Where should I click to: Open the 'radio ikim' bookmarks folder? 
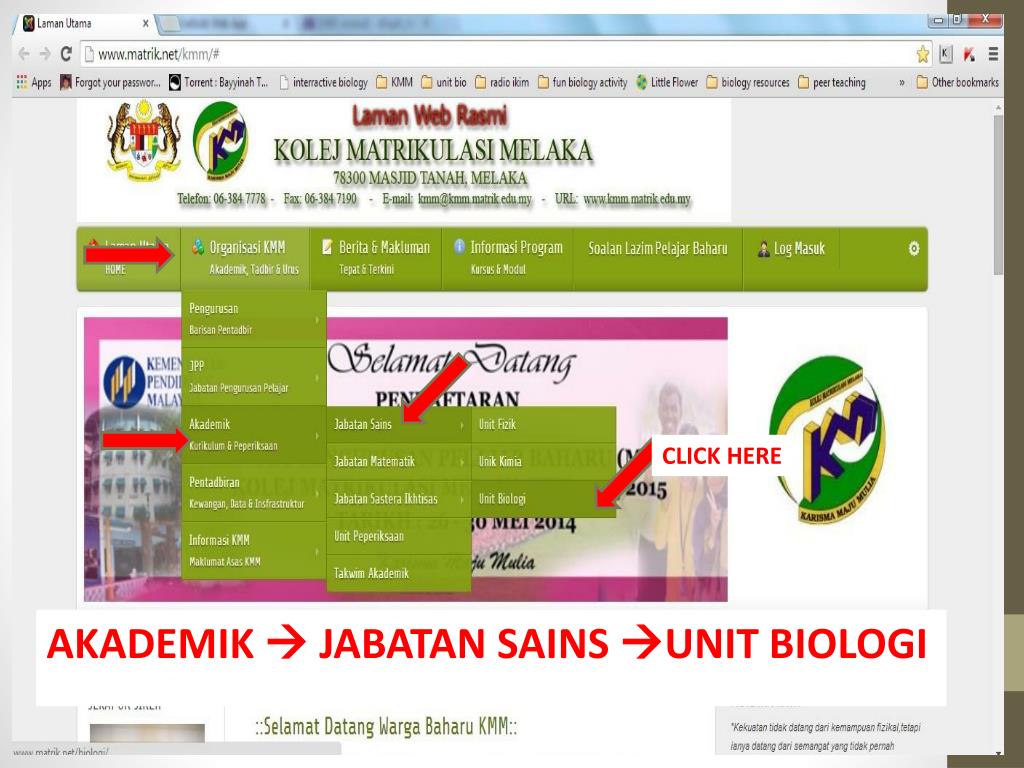coord(502,82)
